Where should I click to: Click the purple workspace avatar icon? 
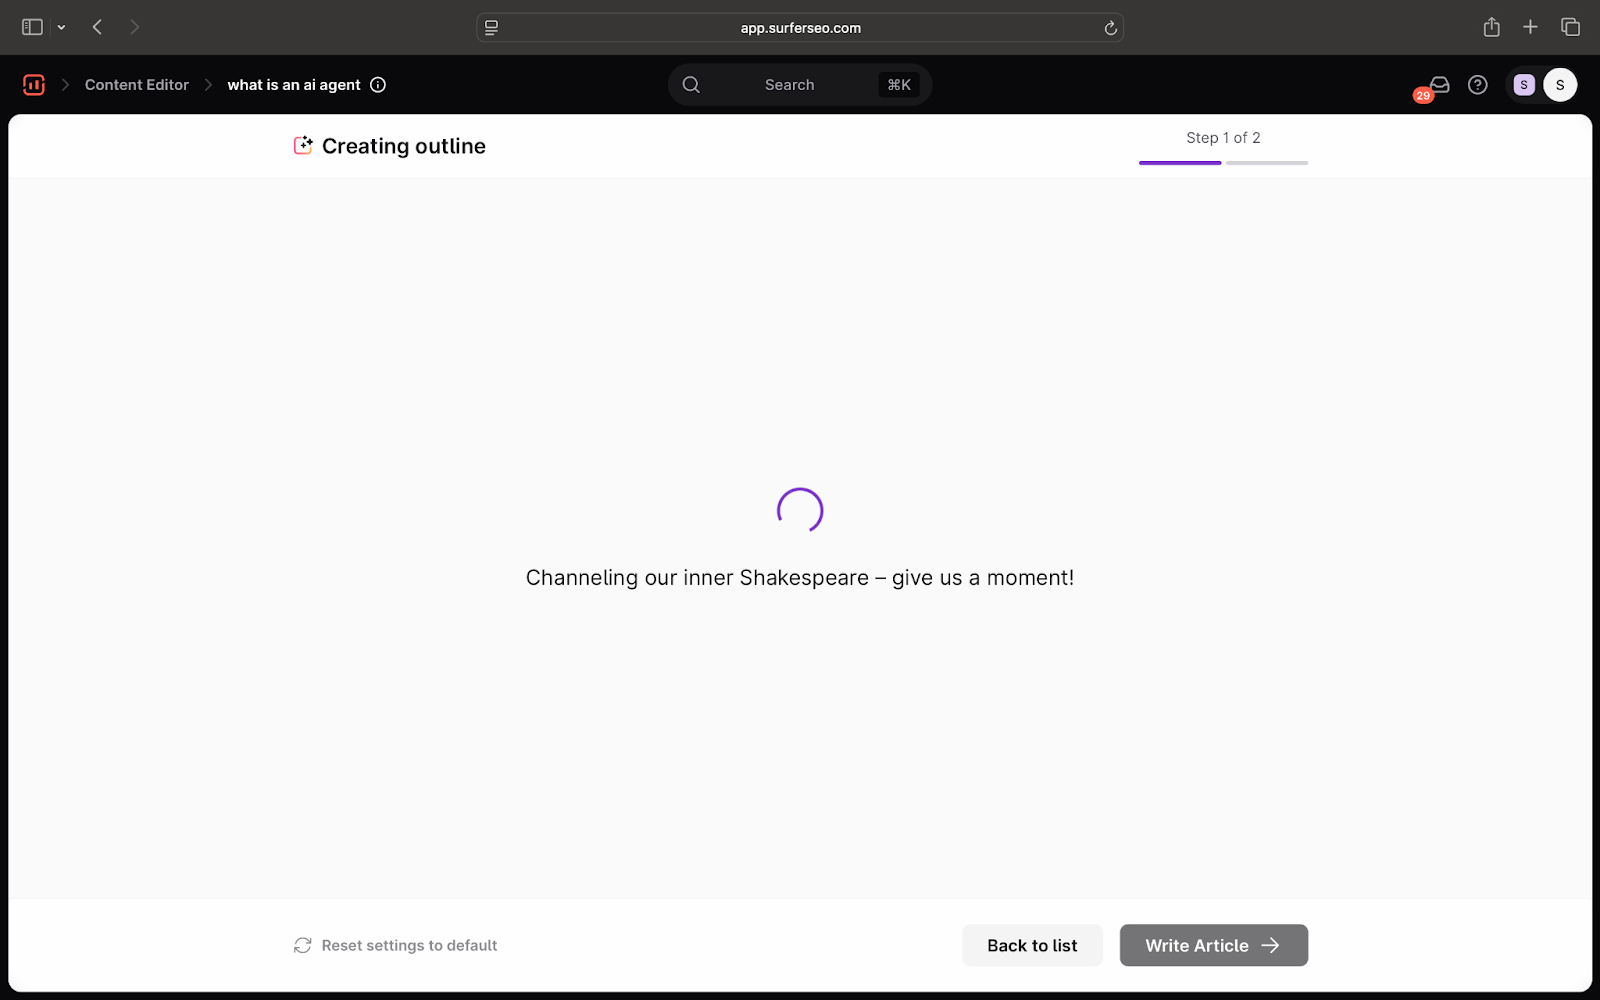[x=1523, y=85]
